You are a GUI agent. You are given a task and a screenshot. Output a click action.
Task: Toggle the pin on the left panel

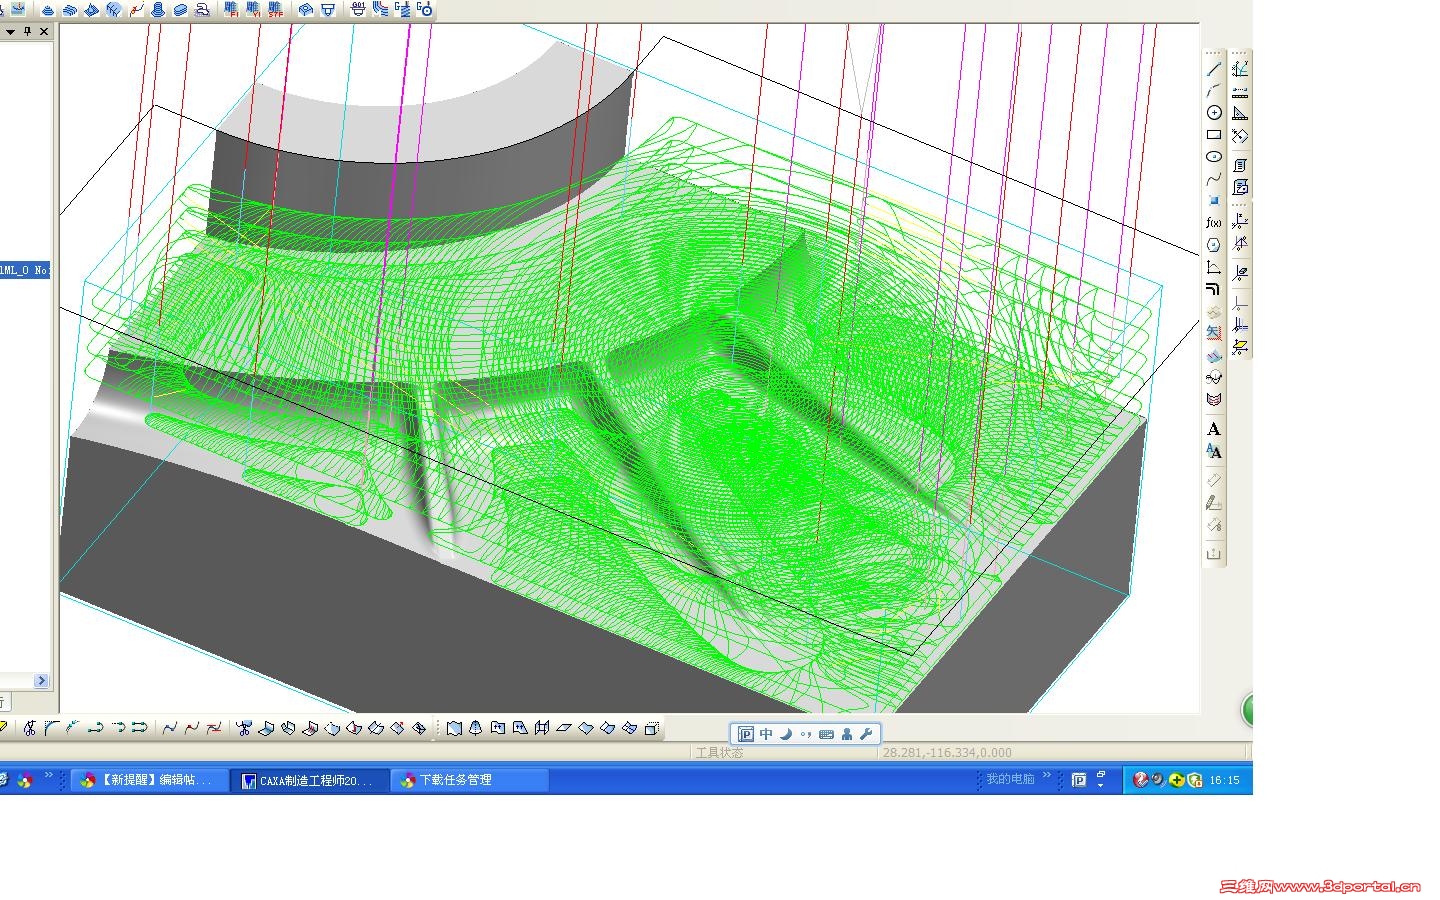[28, 31]
